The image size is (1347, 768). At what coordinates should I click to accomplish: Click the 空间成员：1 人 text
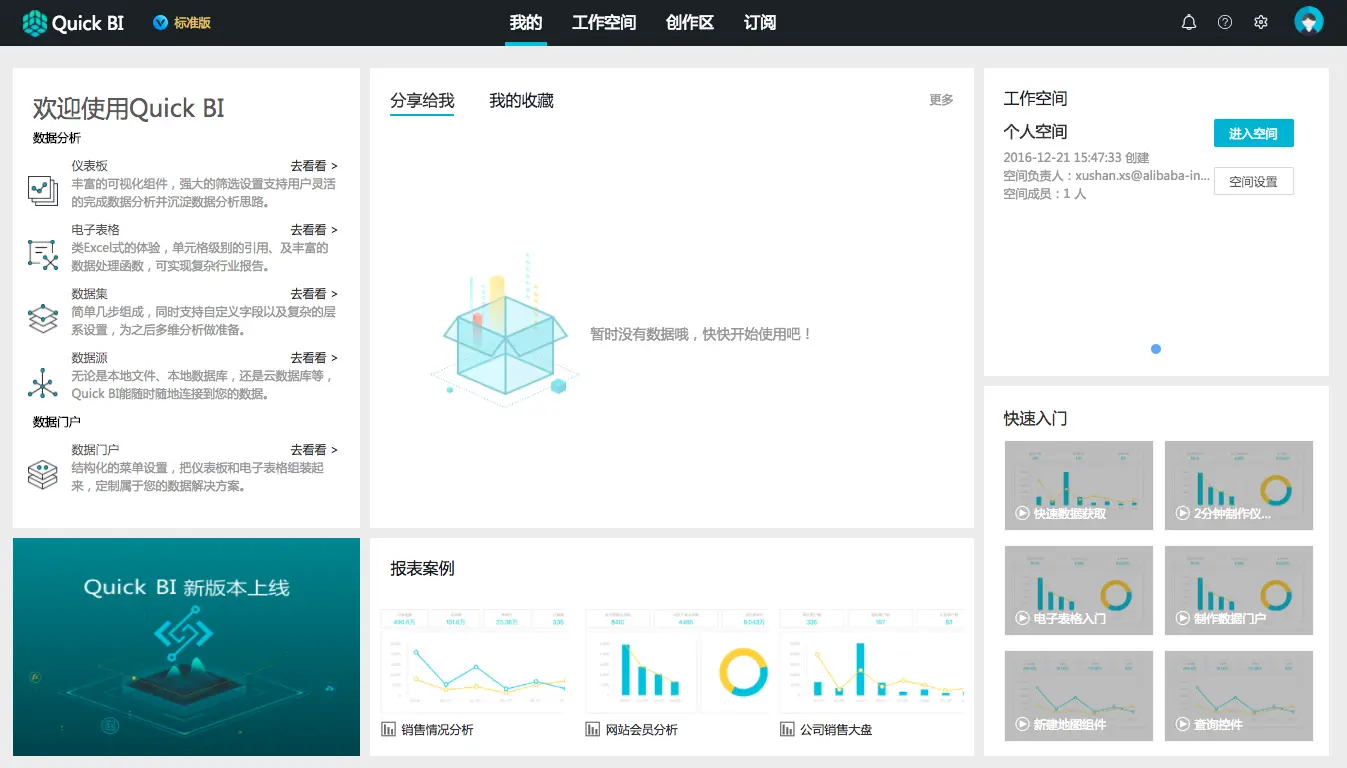(1045, 194)
